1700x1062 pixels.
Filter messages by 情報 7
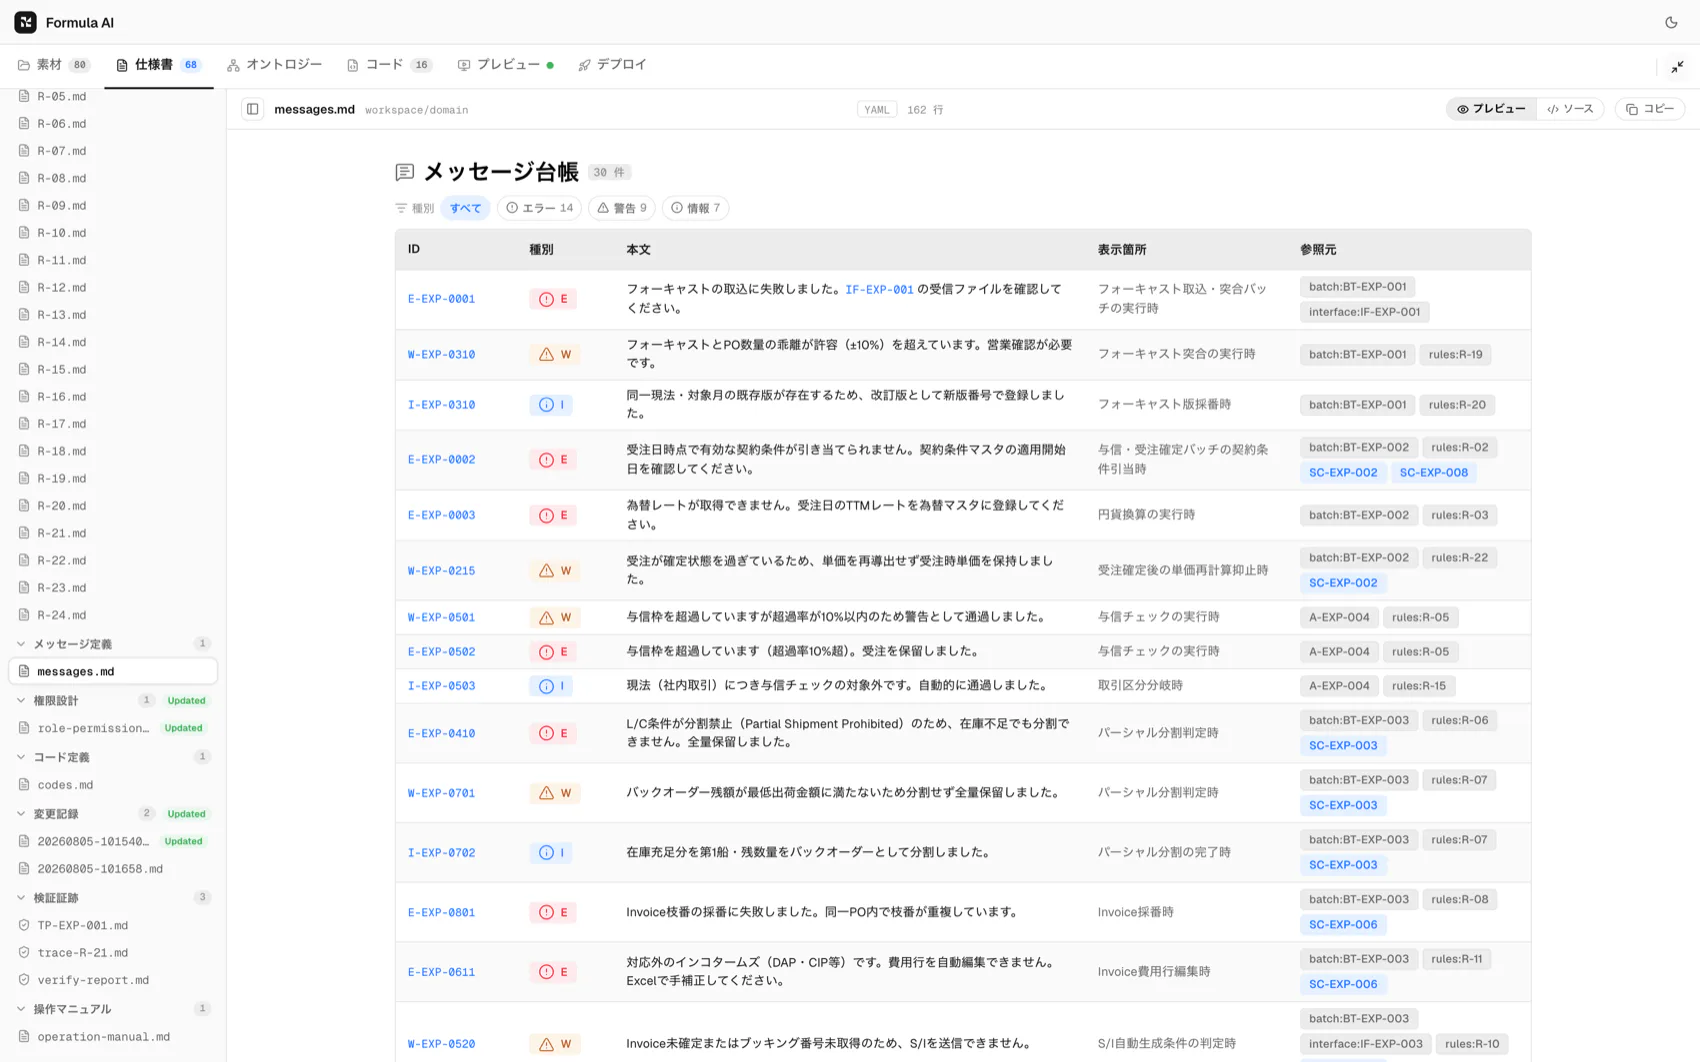click(695, 208)
